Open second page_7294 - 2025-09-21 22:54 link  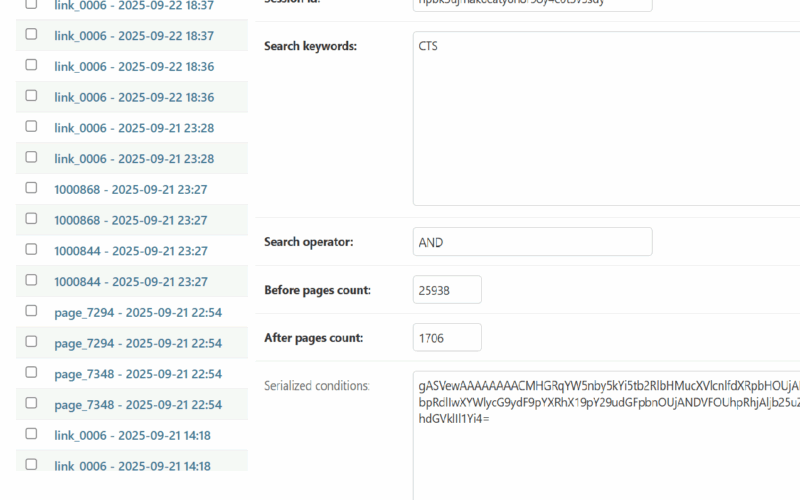tap(138, 343)
